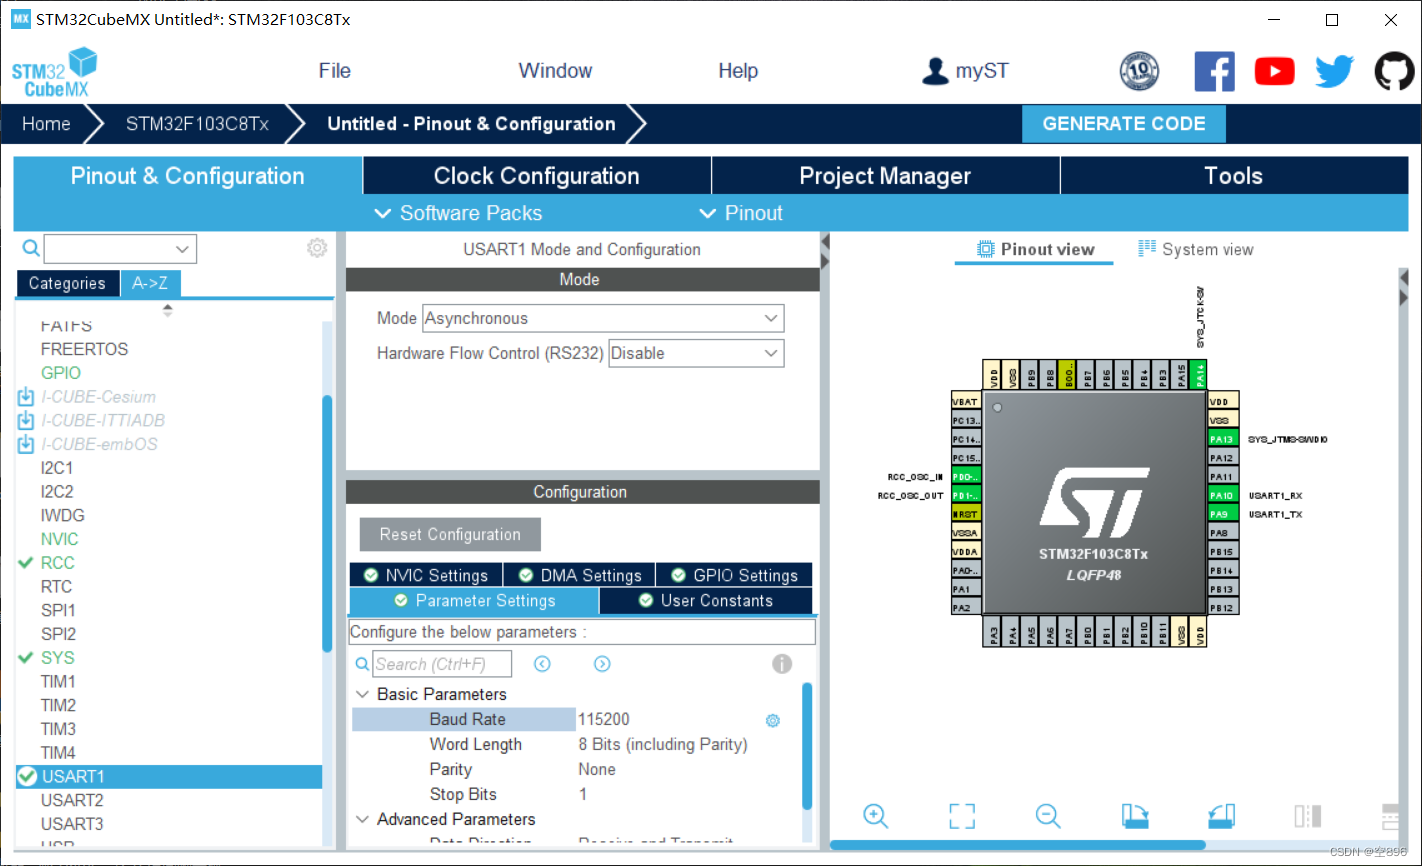The width and height of the screenshot is (1422, 866).
Task: Open the ST Facebook page icon
Action: tap(1214, 71)
